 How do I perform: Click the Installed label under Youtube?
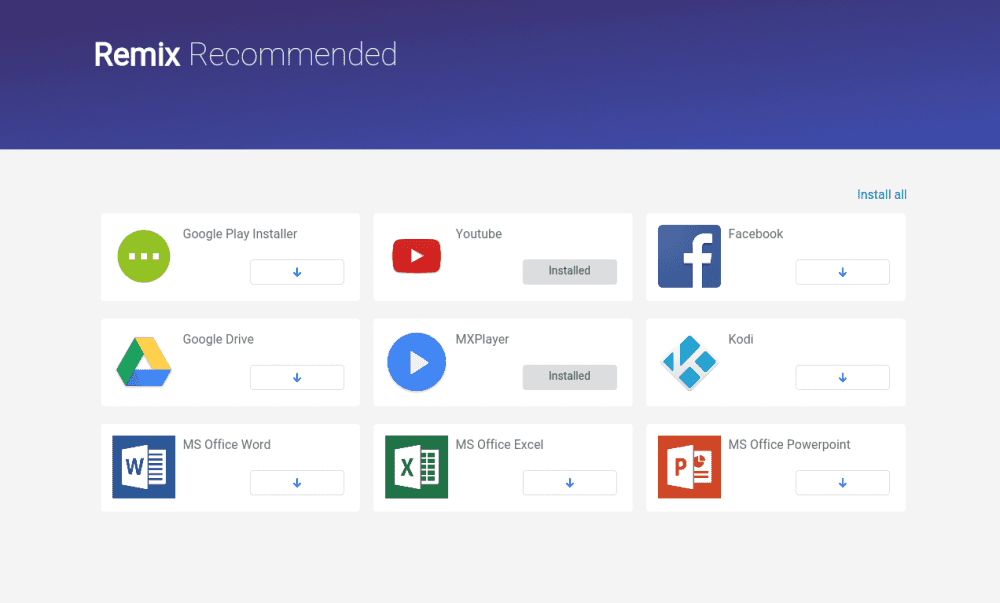570,271
